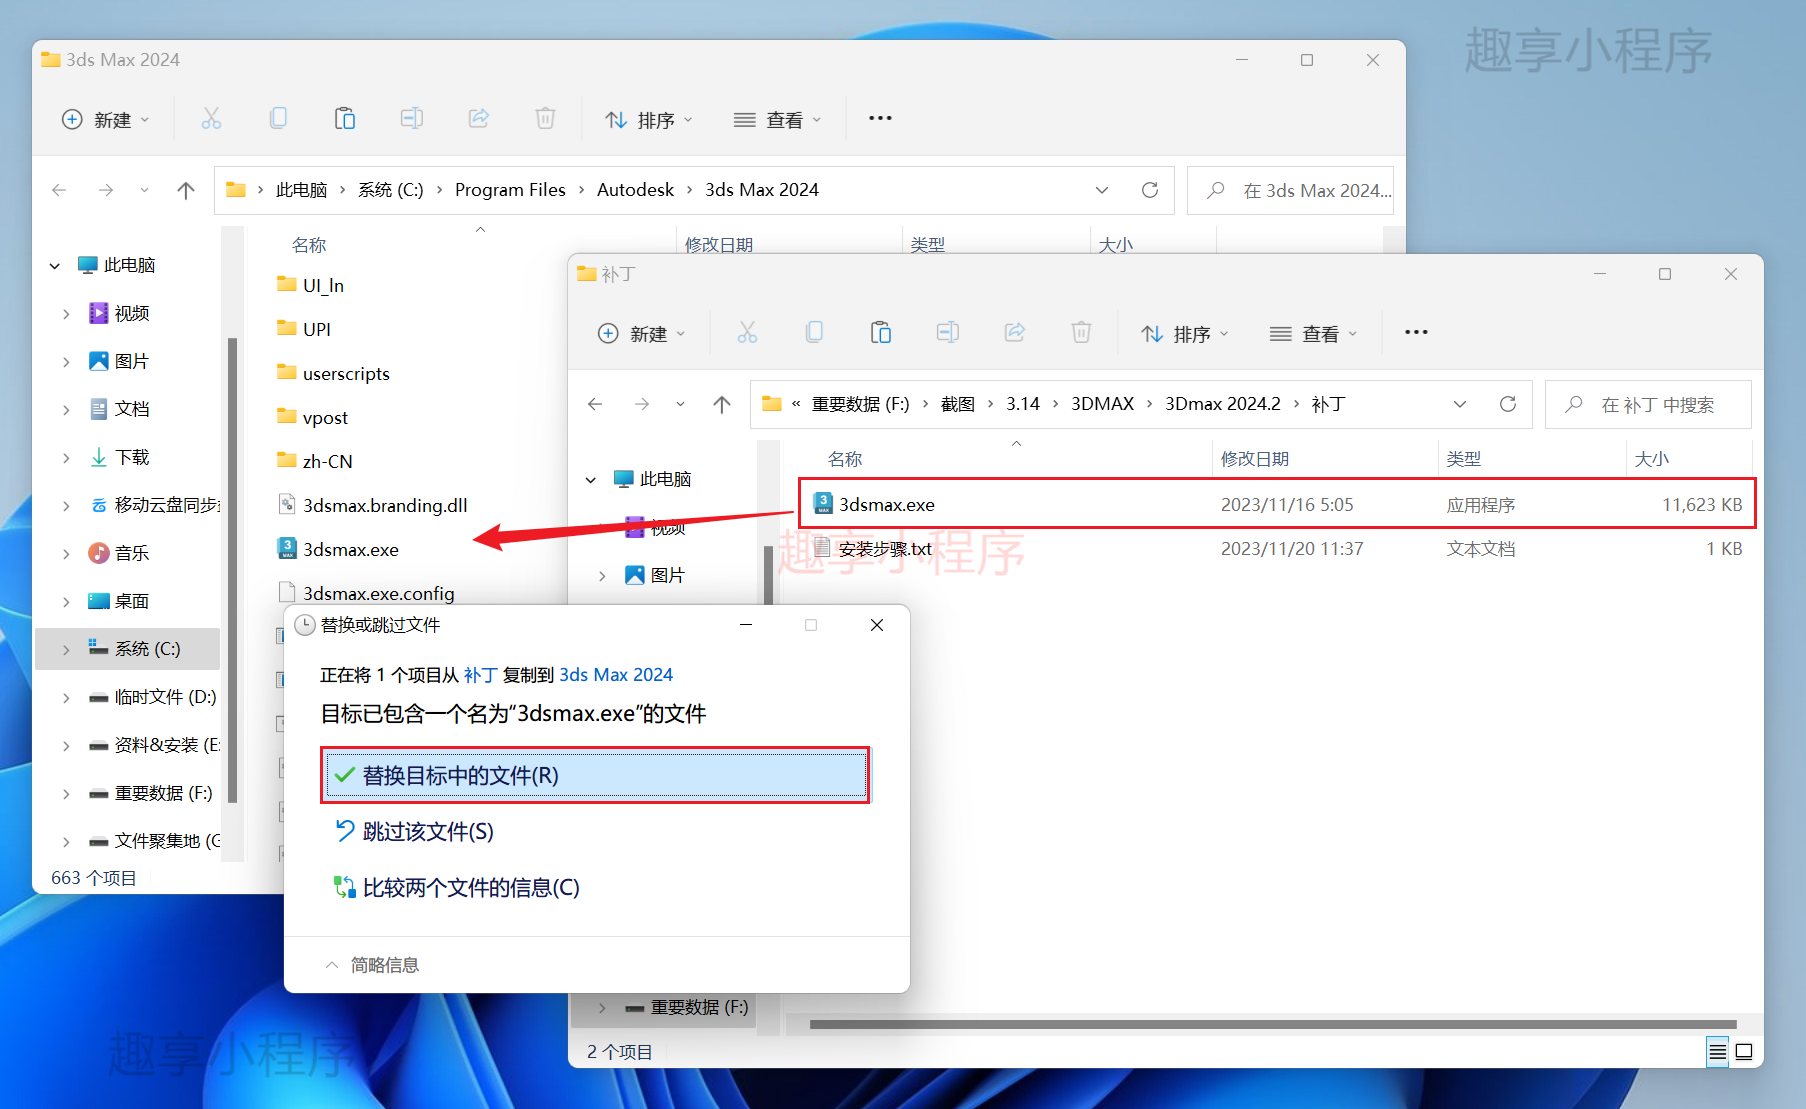Click Share icon in 补丁 window toolbar
Image resolution: width=1806 pixels, height=1109 pixels.
[1015, 333]
